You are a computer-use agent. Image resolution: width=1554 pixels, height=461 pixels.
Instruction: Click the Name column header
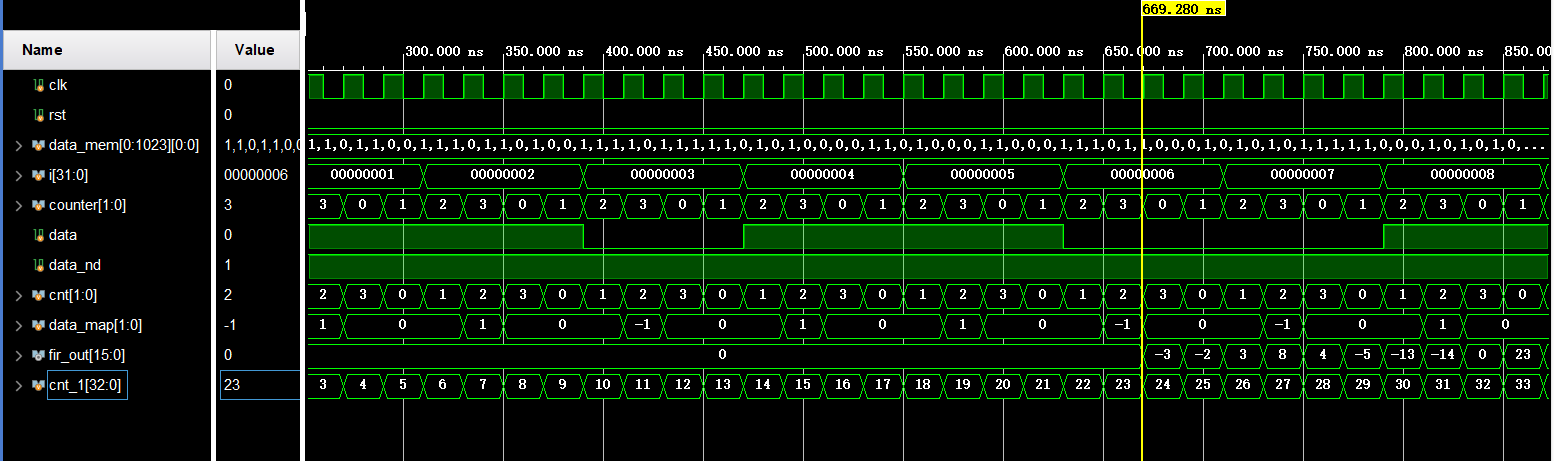pyautogui.click(x=42, y=50)
